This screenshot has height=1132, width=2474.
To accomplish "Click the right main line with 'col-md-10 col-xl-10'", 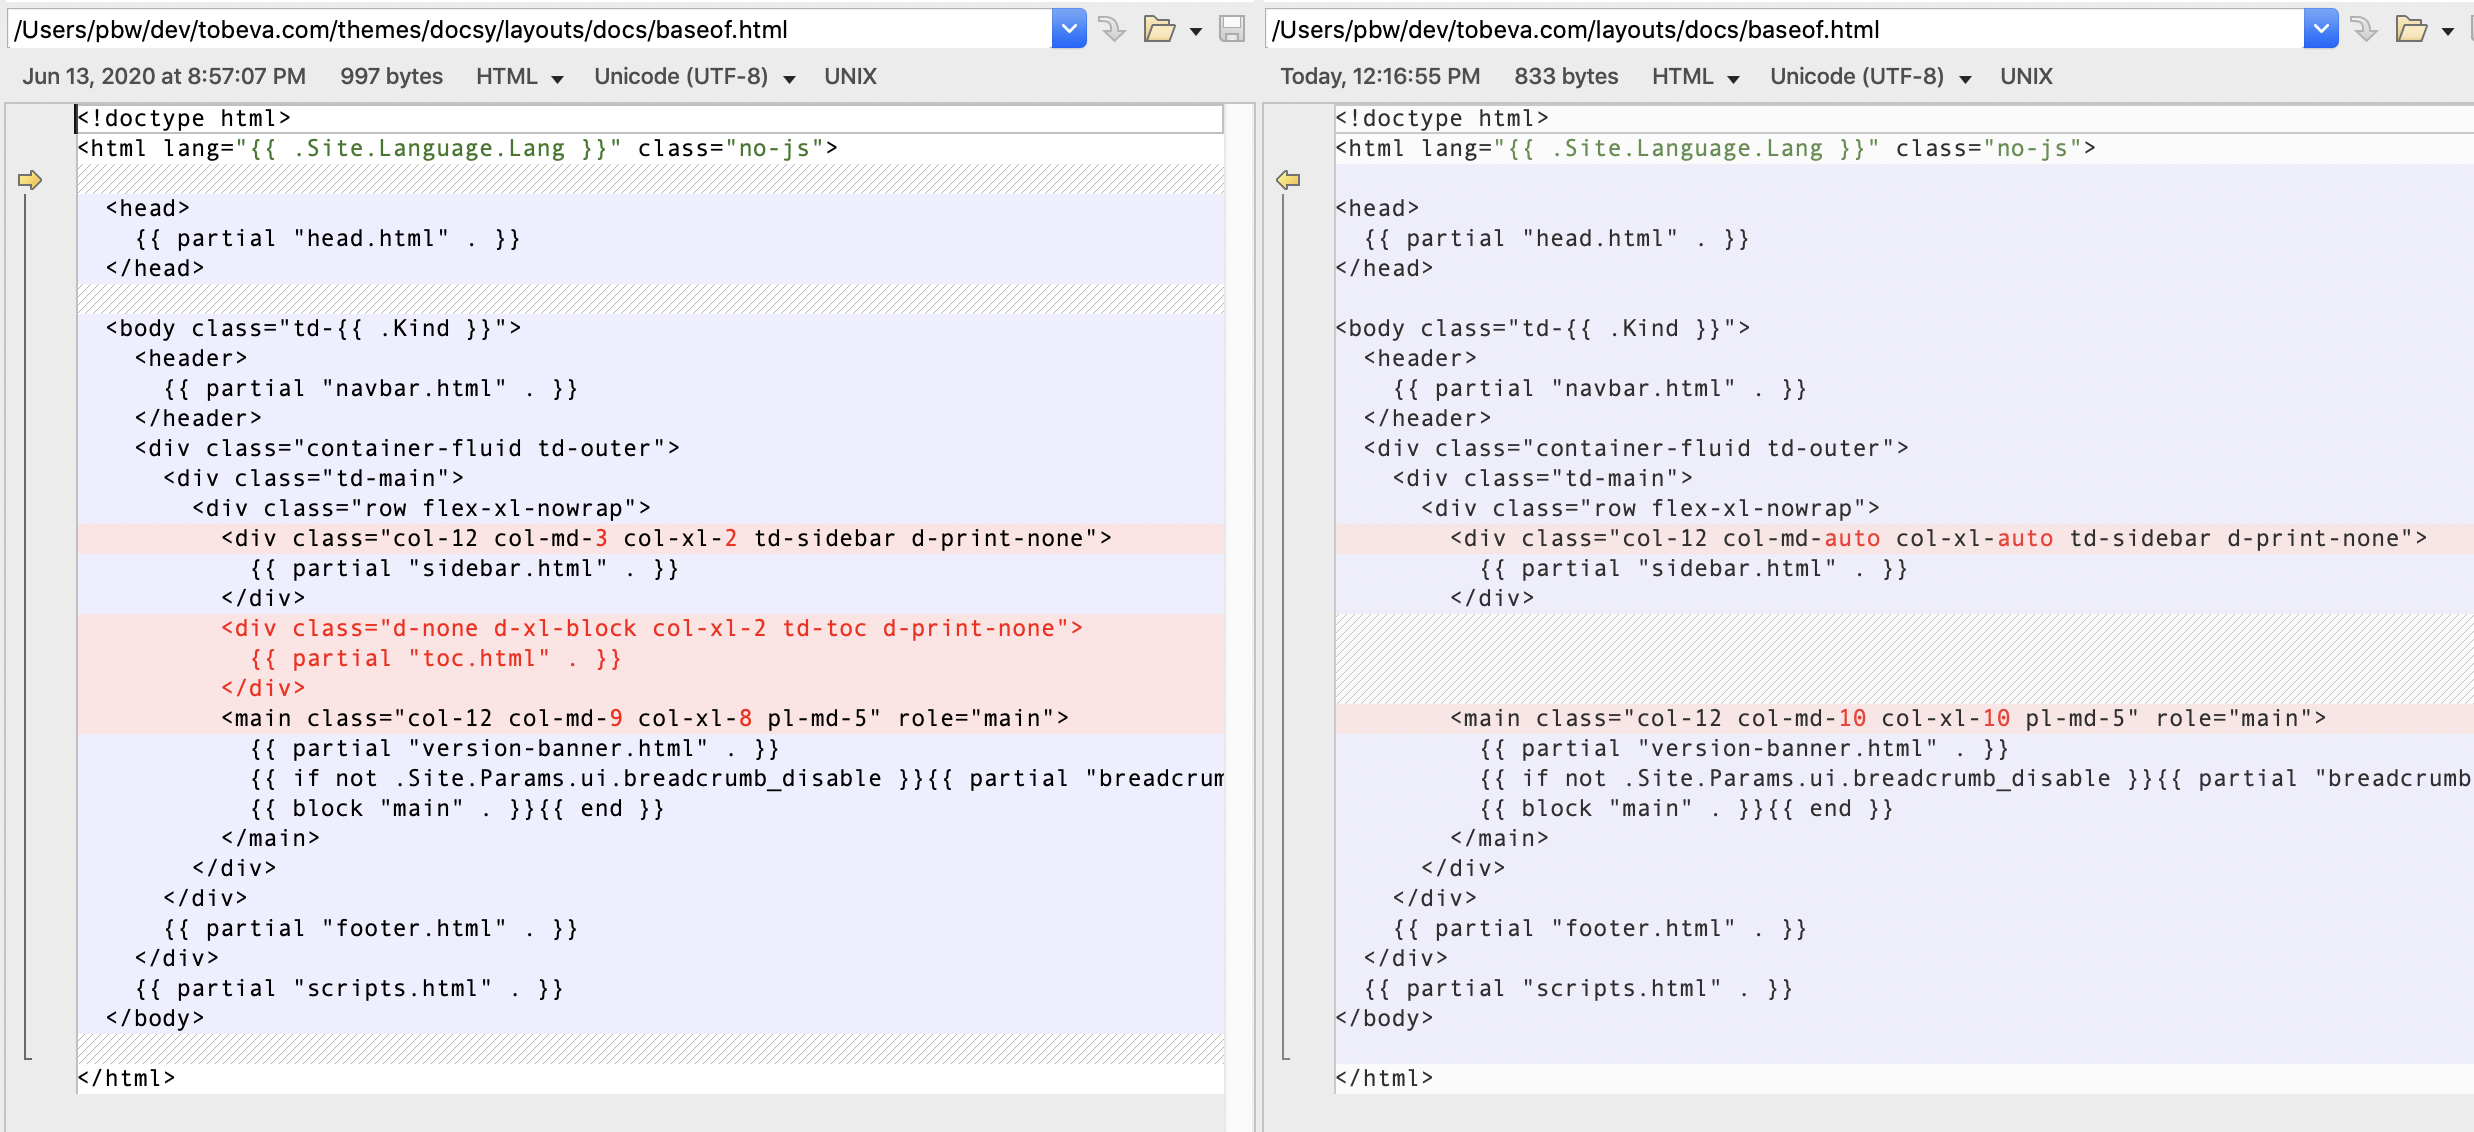I will tap(1904, 719).
